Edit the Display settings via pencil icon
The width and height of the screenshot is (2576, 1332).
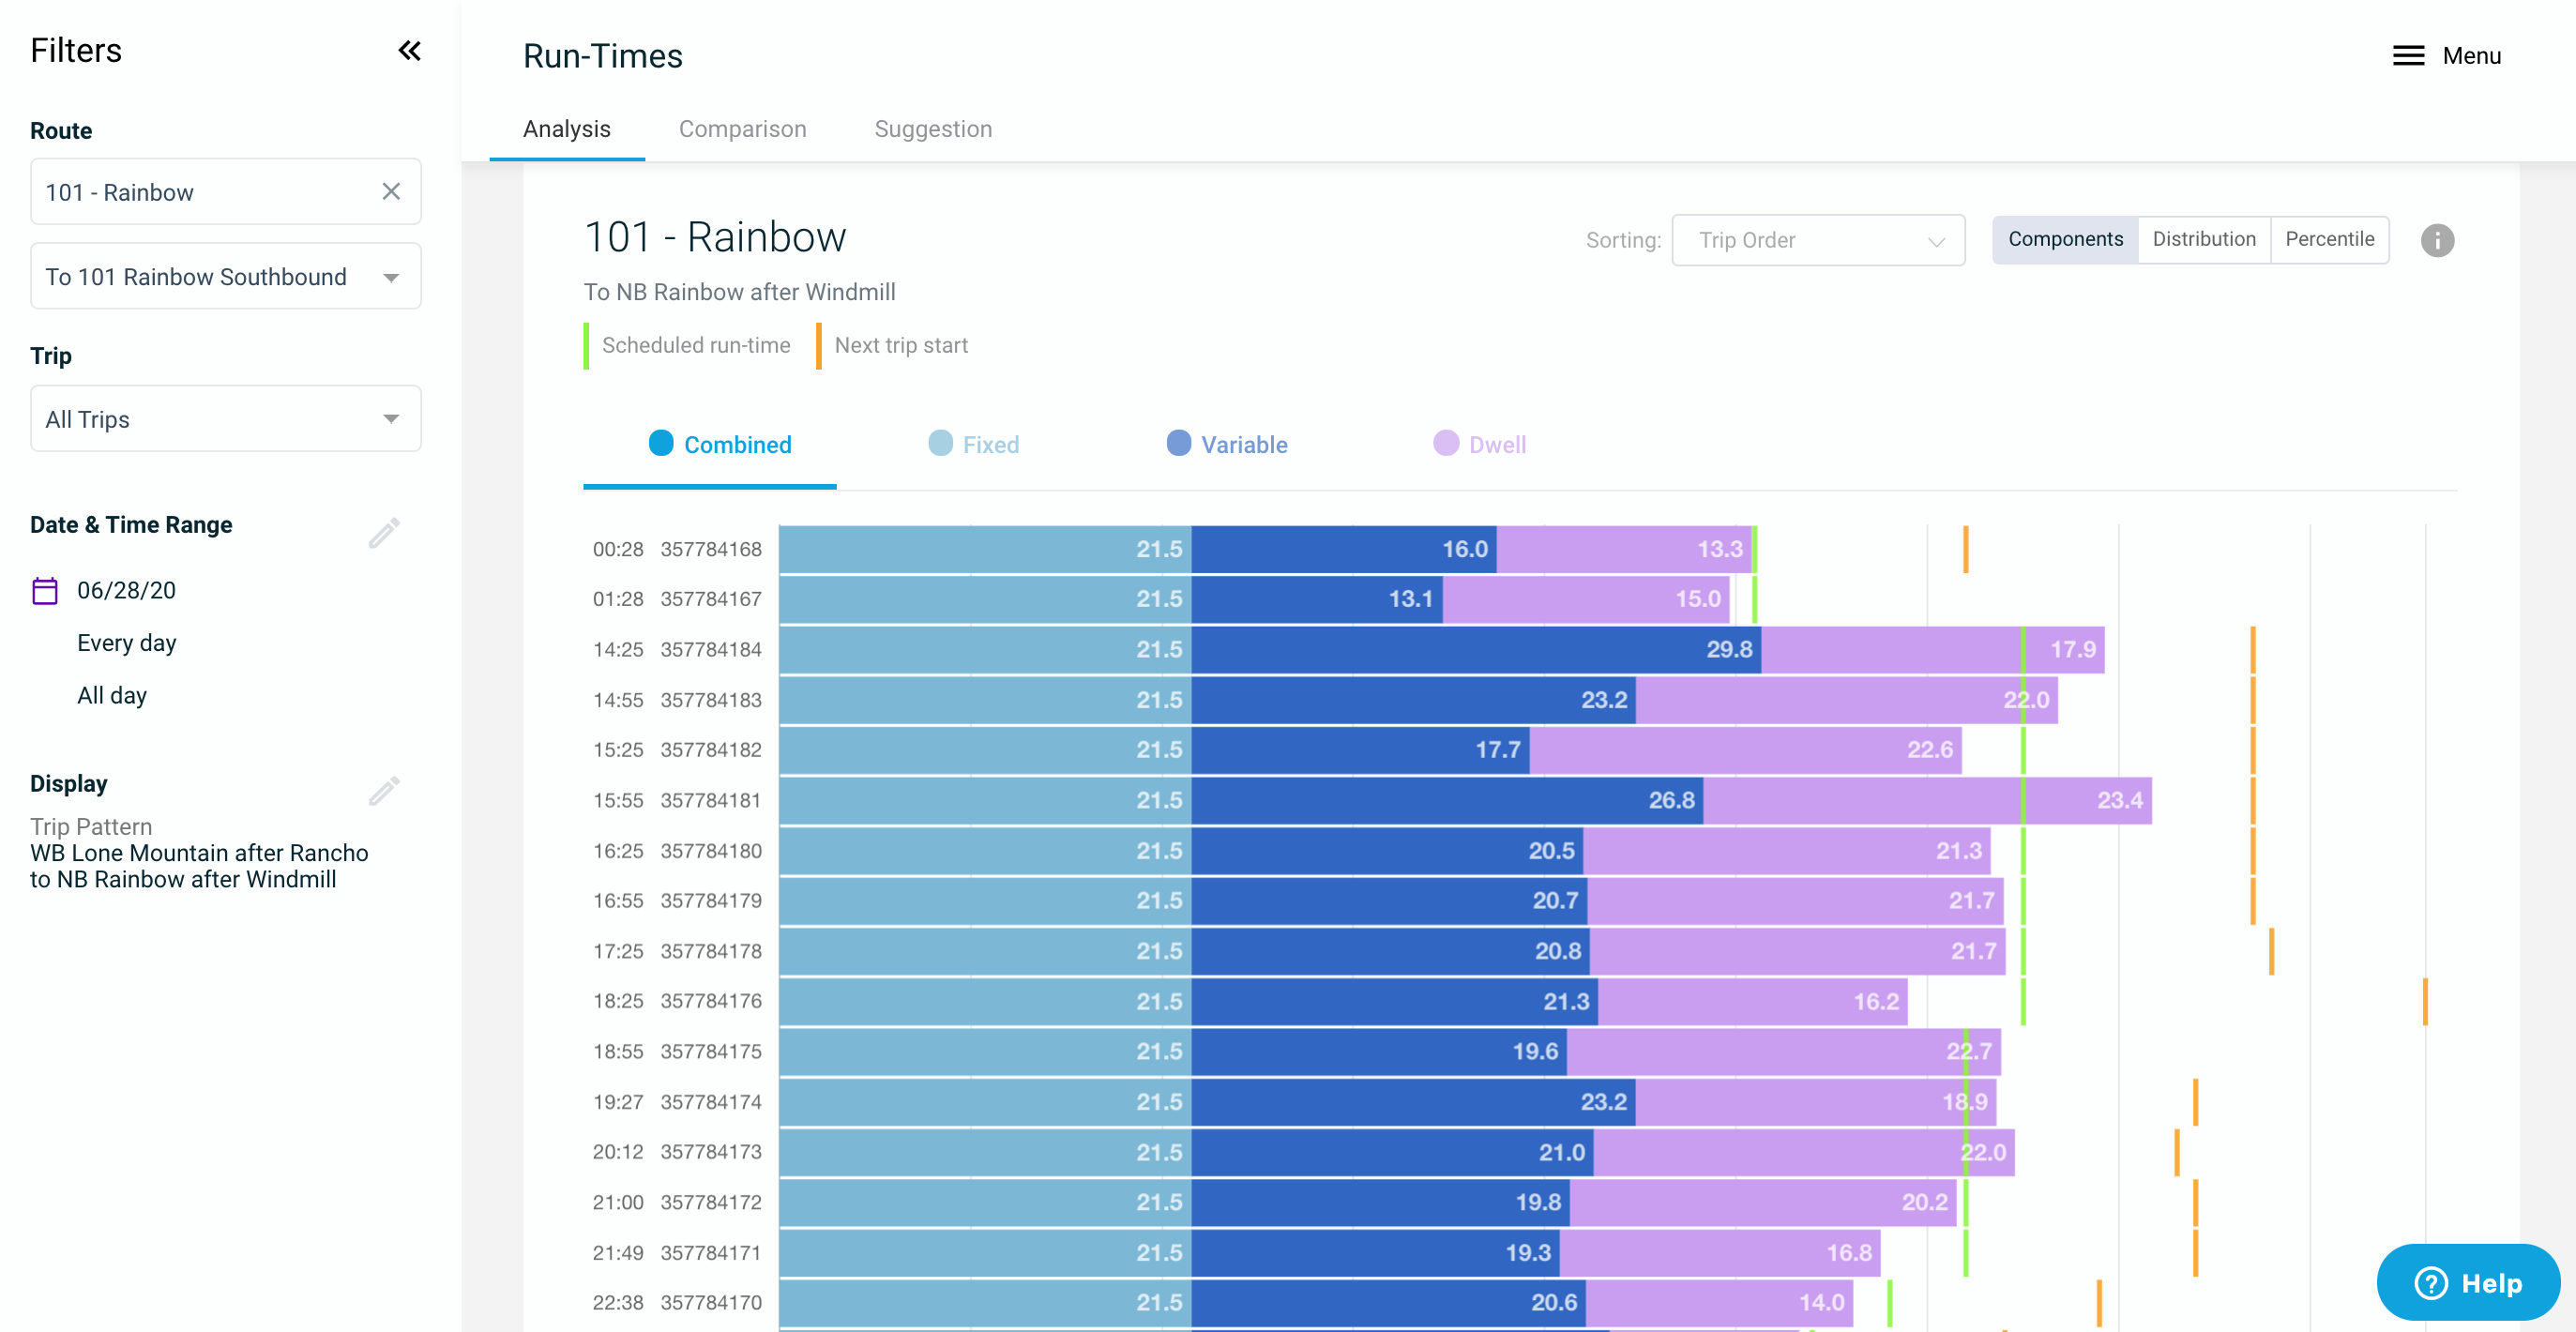(x=384, y=791)
